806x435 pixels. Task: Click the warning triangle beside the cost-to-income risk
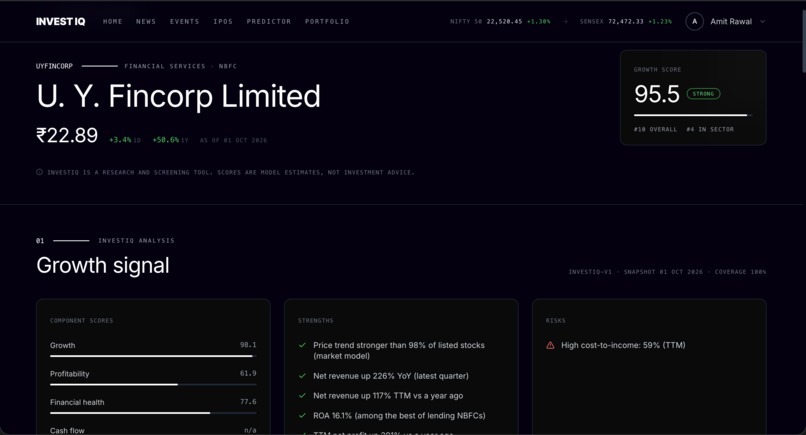click(550, 345)
